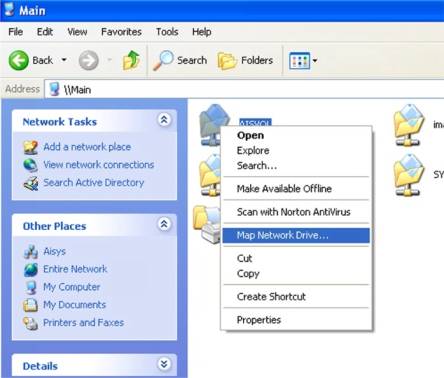Open Aisys link in Other Places
The image size is (444, 378).
click(54, 251)
